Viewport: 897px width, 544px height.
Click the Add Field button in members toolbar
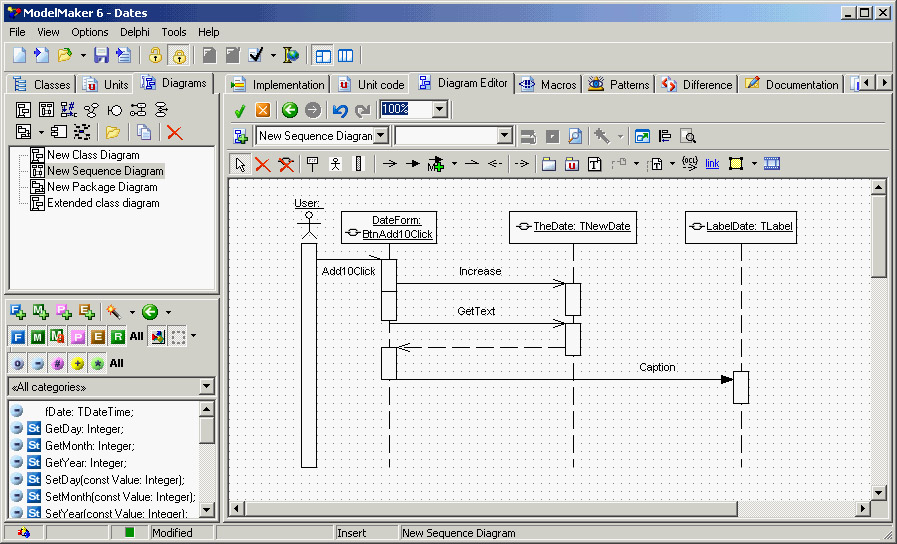[18, 312]
